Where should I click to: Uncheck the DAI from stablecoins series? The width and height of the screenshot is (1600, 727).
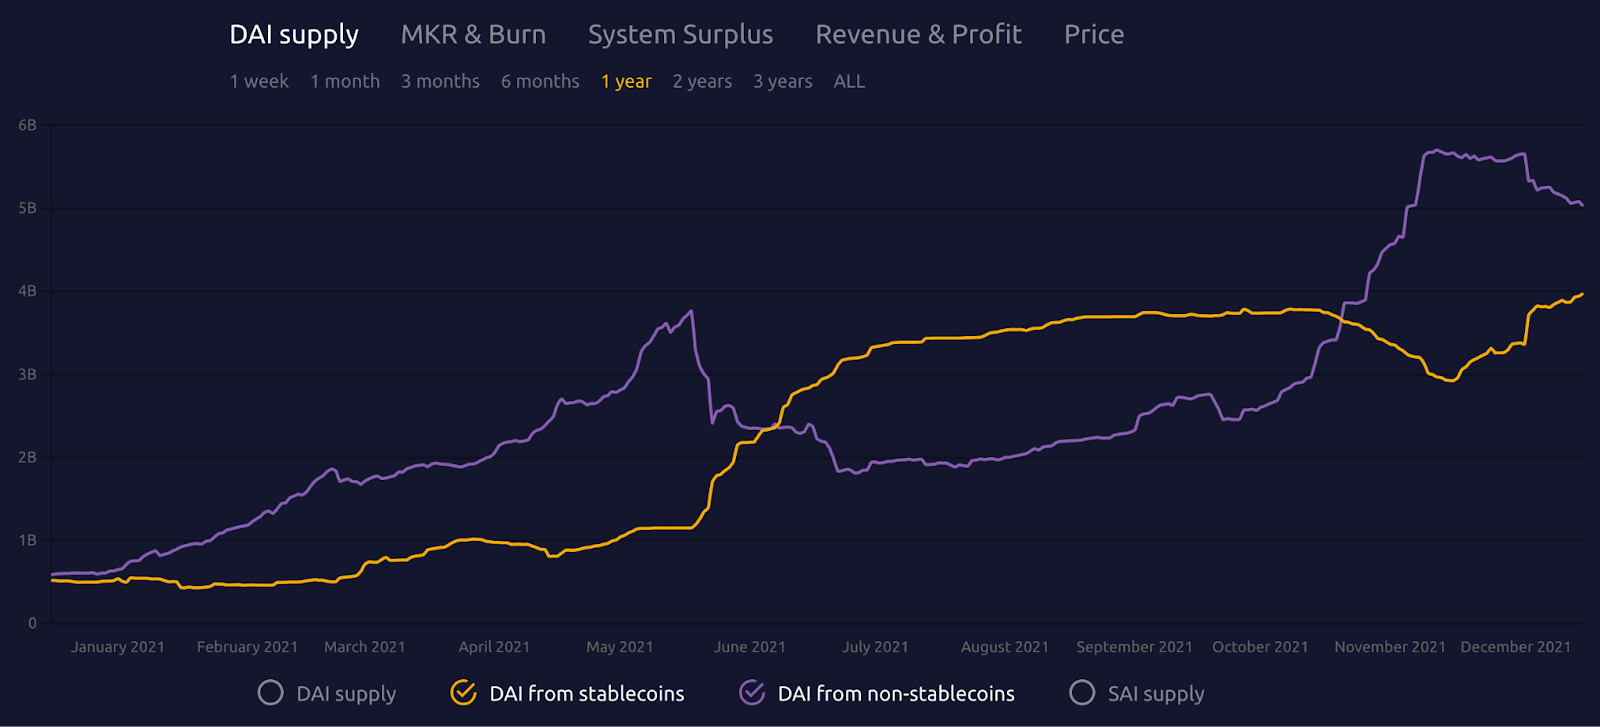click(x=463, y=692)
